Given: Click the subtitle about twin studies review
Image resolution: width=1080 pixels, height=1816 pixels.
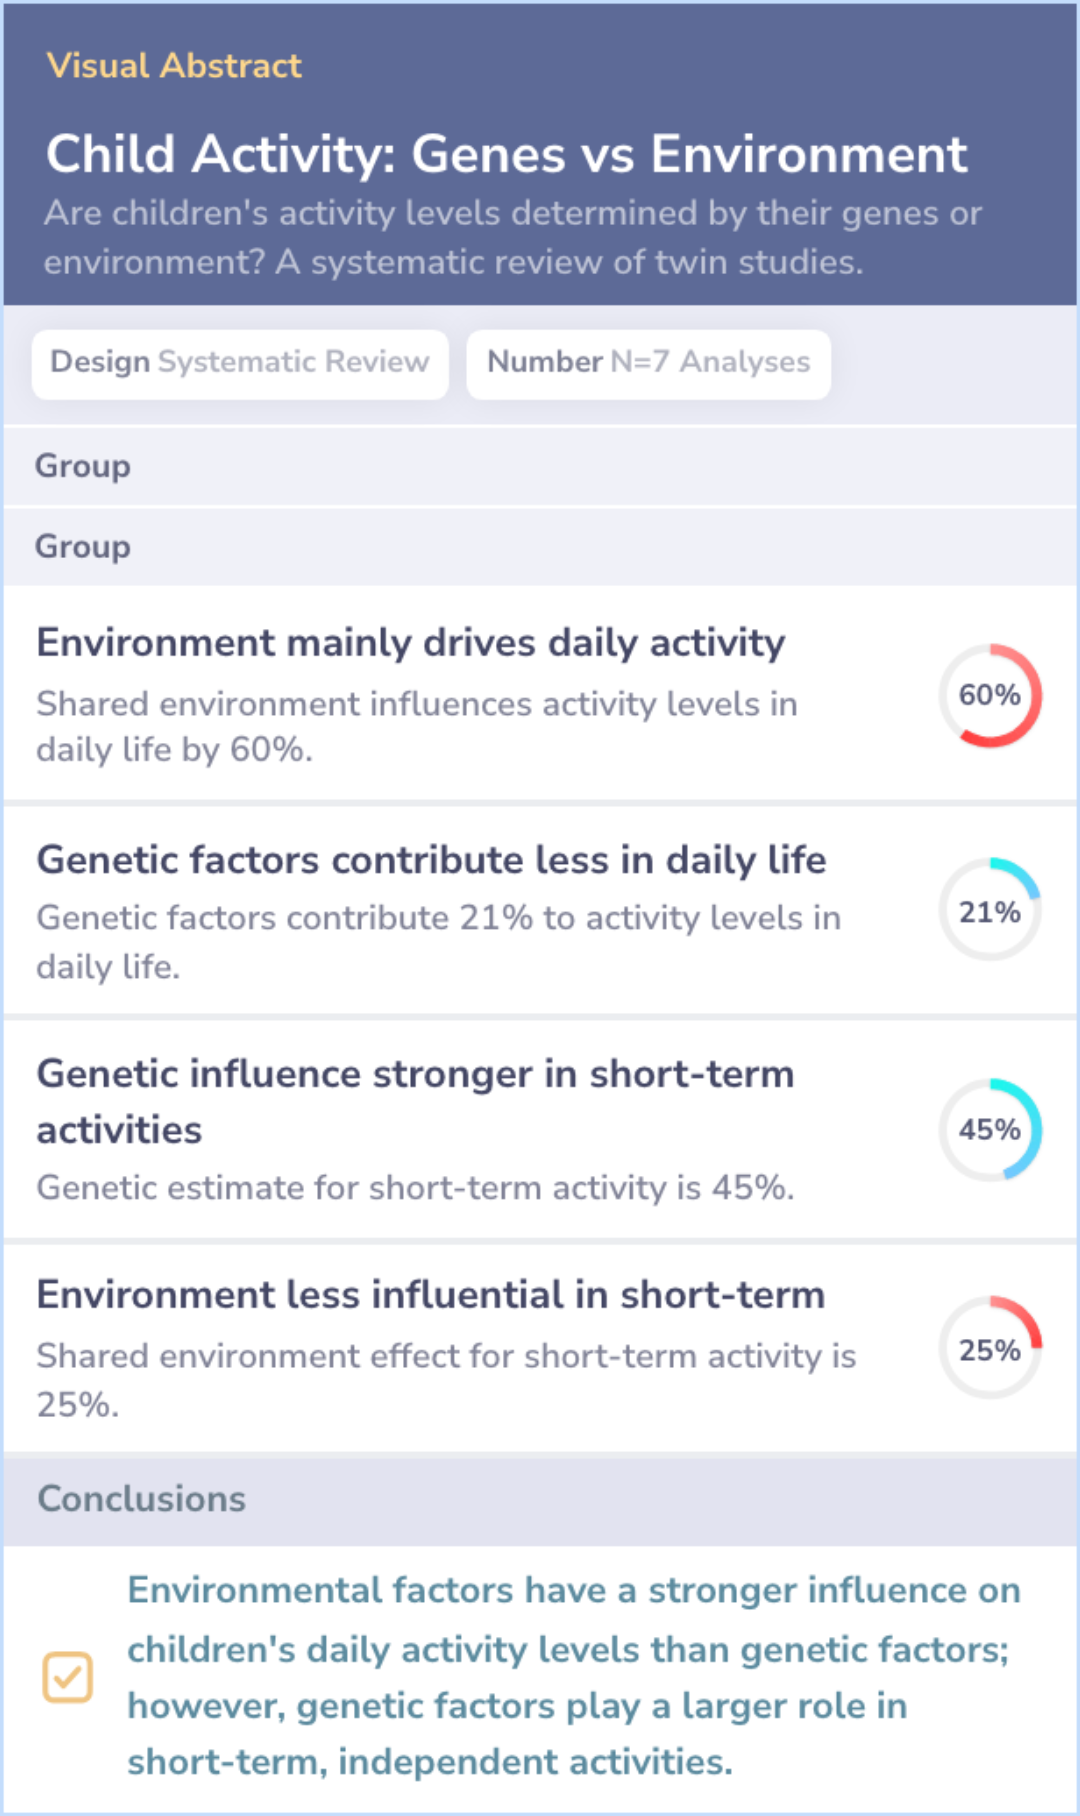Looking at the screenshot, I should [x=512, y=237].
